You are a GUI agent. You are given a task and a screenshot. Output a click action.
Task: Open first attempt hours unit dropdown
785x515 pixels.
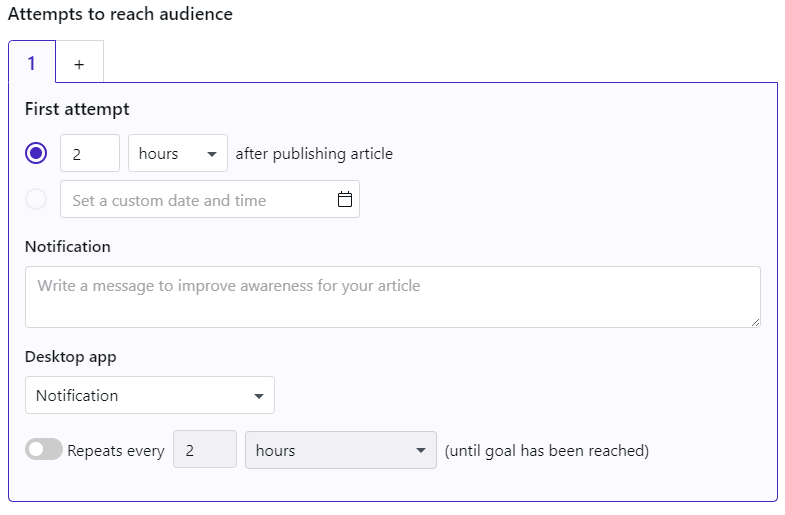point(178,153)
